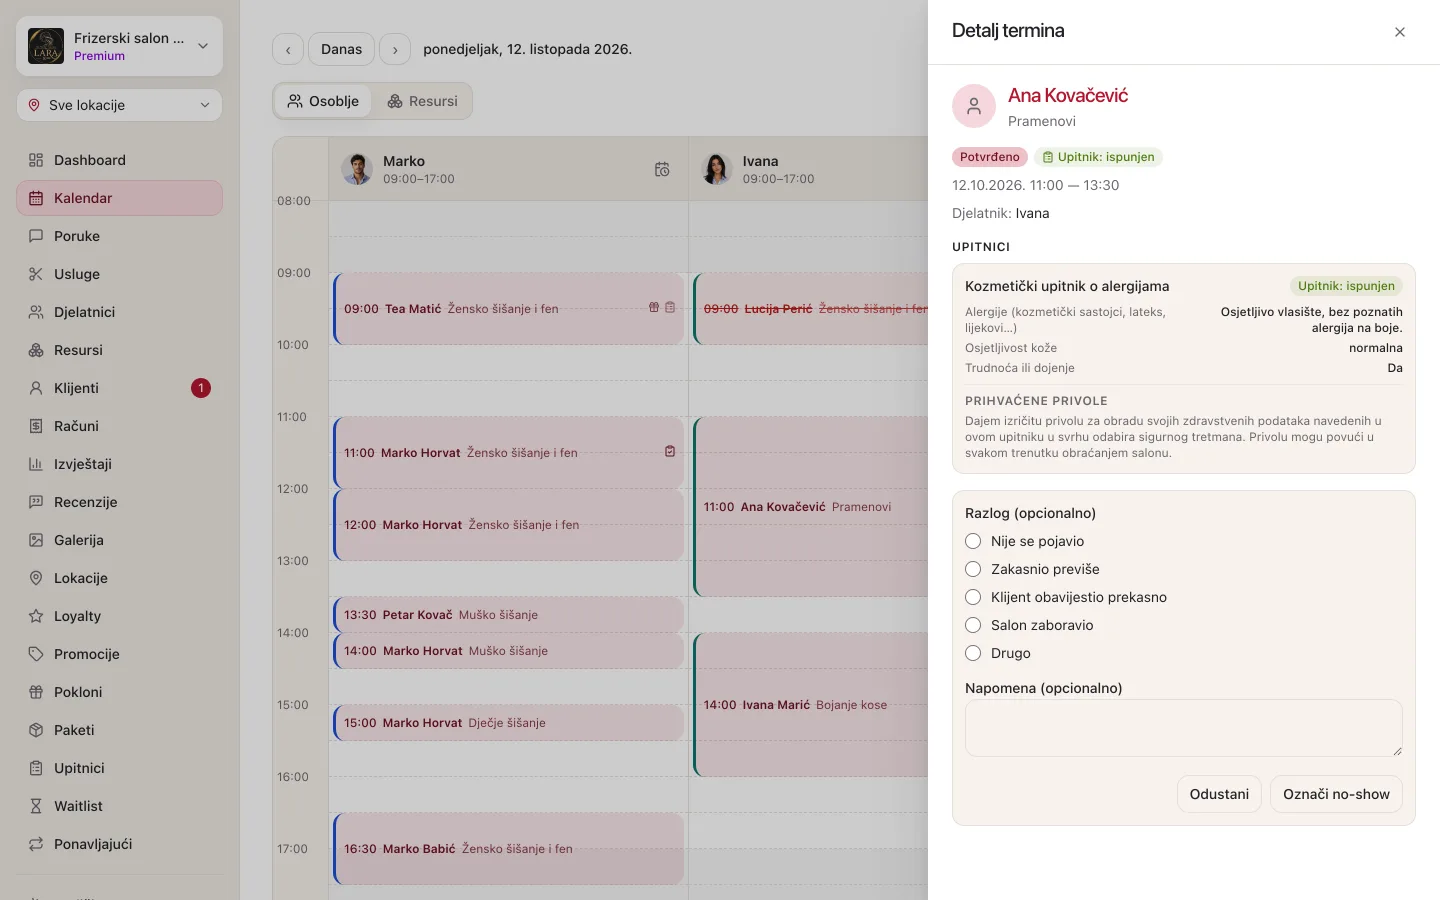Click the Danas button
The height and width of the screenshot is (900, 1440).
(x=342, y=49)
